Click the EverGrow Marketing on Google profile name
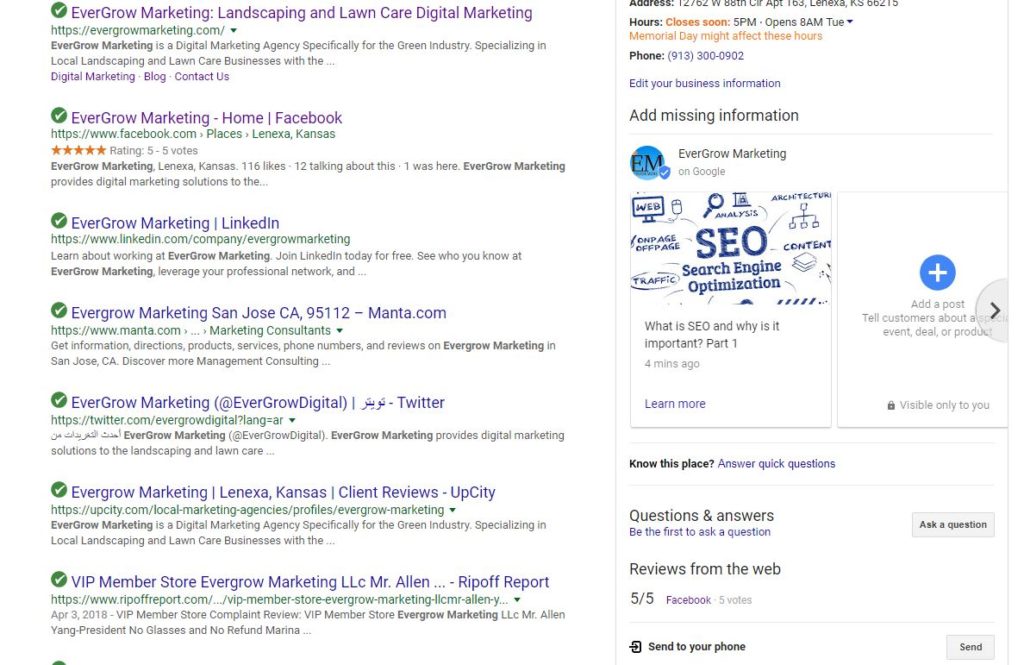Viewport: 1024px width, 665px height. point(732,154)
